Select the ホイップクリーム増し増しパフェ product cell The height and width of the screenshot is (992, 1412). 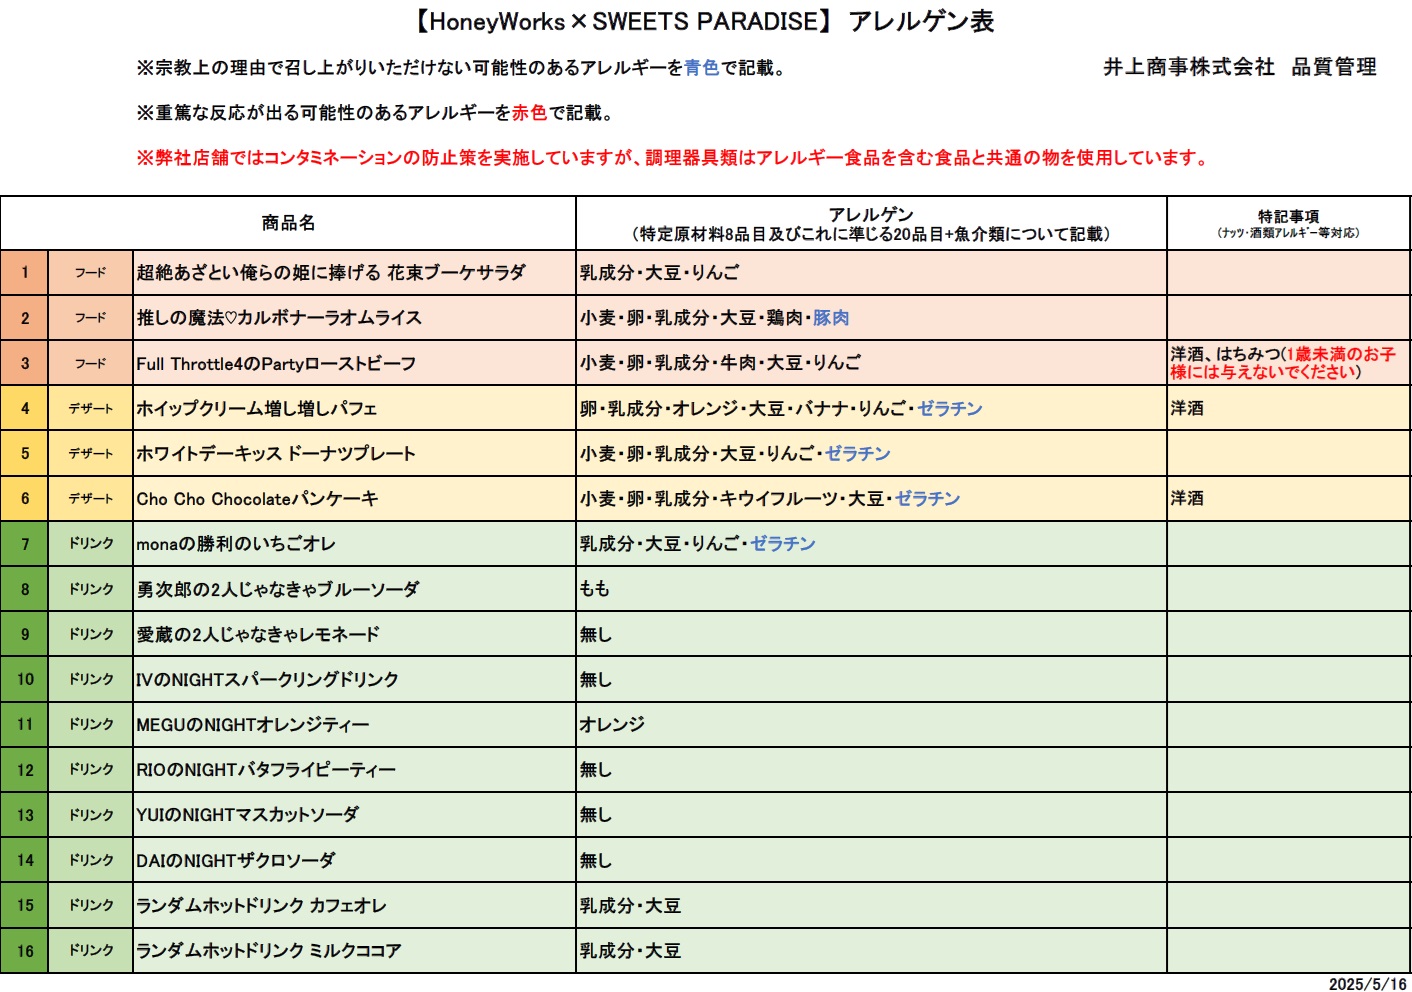point(257,409)
